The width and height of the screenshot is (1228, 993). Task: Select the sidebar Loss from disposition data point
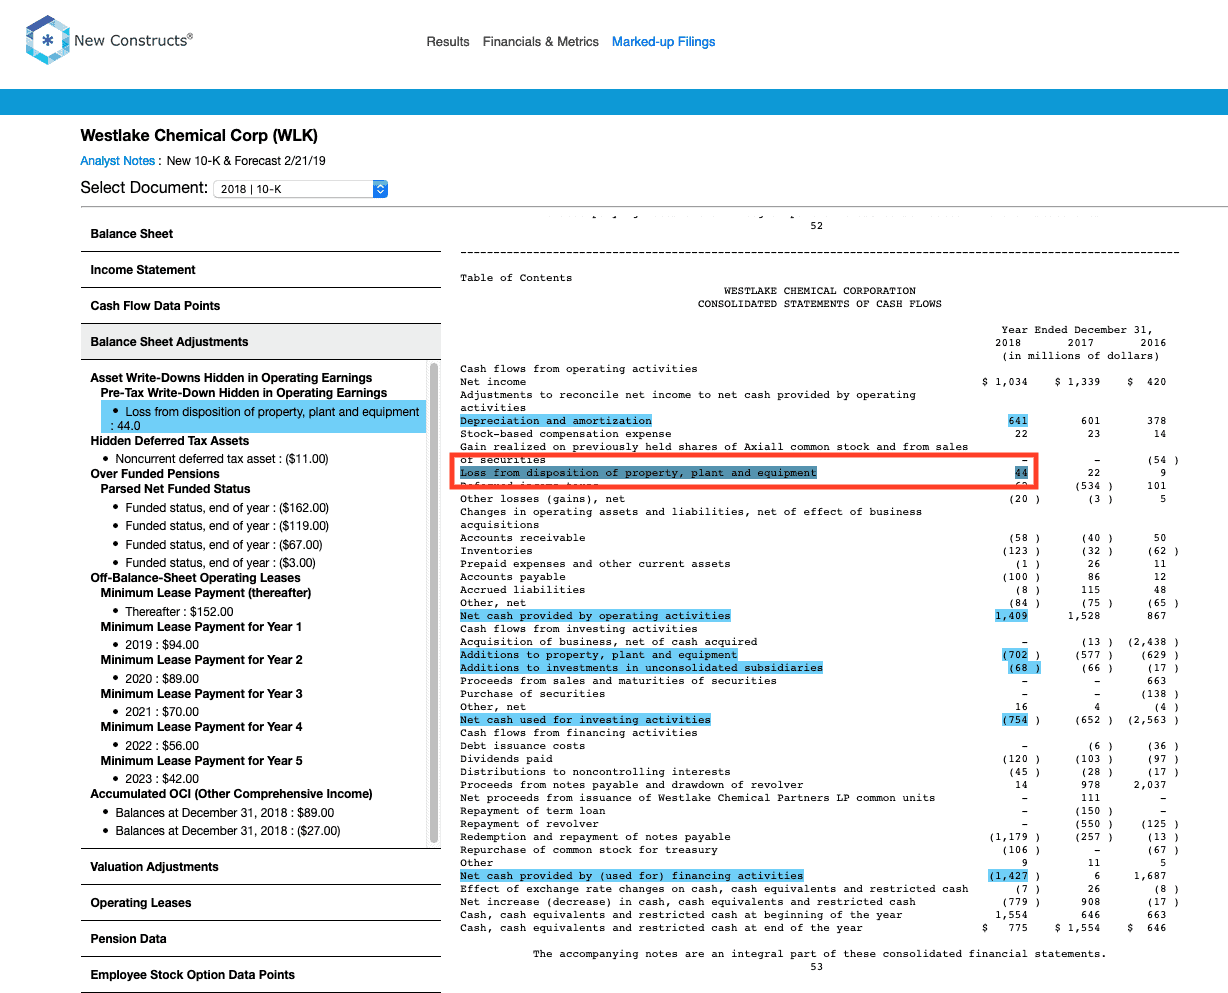264,418
